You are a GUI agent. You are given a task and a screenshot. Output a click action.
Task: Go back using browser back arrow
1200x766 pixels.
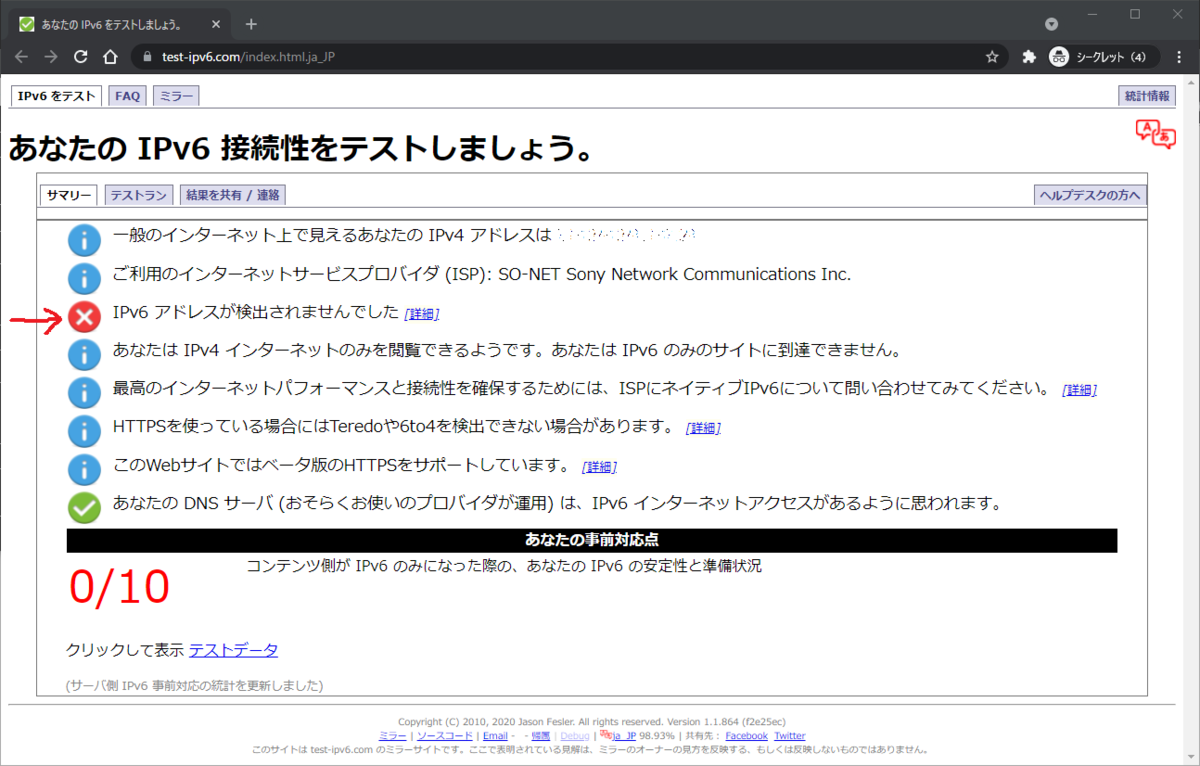22,57
